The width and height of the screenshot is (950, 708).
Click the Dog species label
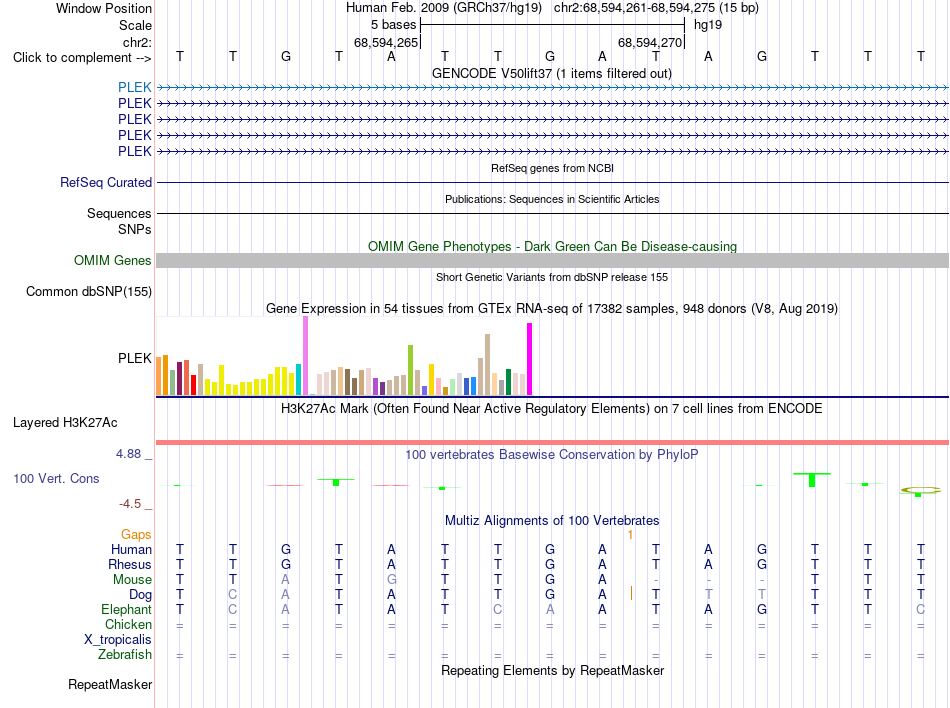tap(140, 595)
